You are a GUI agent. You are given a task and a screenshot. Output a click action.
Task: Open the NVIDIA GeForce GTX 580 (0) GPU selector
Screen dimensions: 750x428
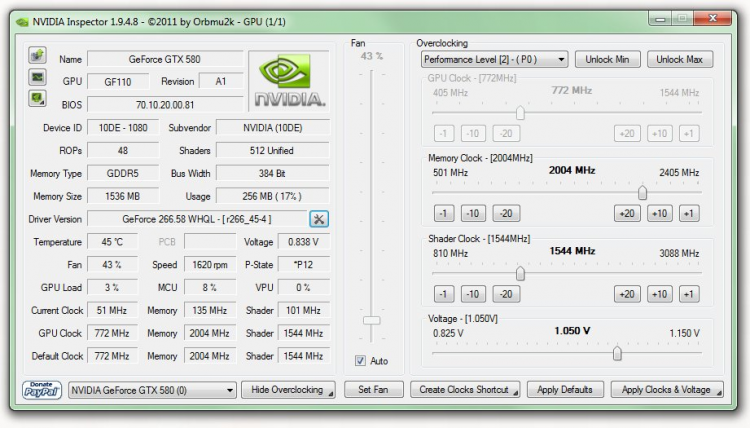pyautogui.click(x=153, y=390)
